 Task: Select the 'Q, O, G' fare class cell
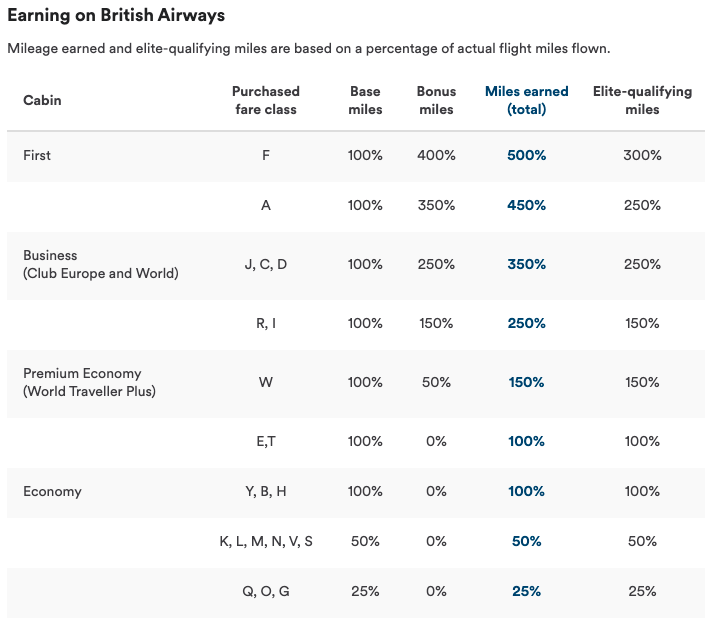[266, 591]
